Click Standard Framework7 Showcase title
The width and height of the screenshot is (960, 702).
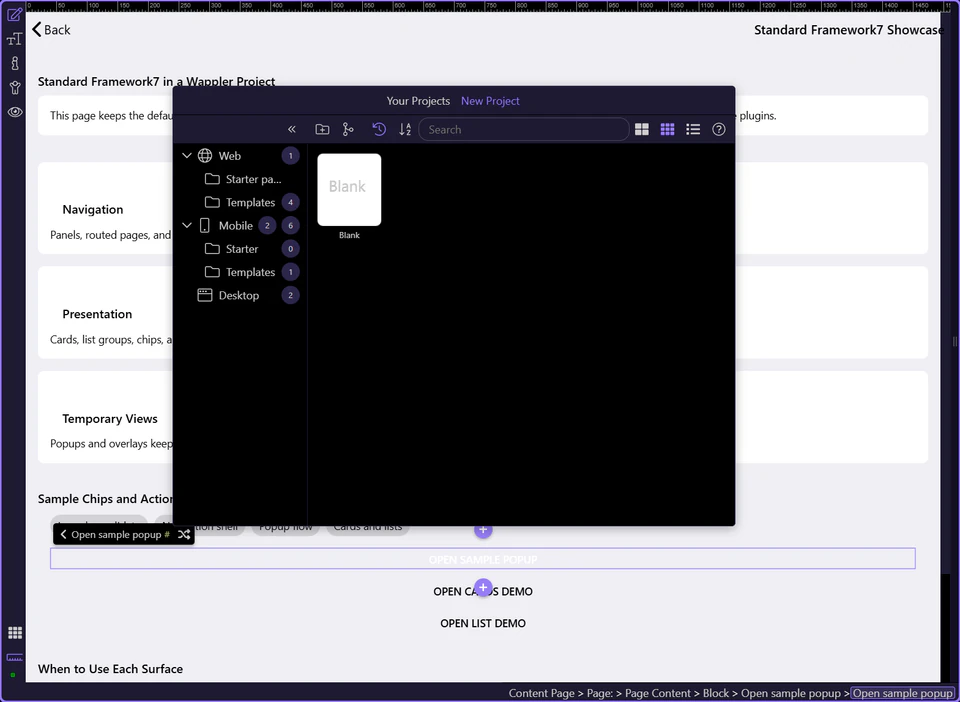coord(849,29)
